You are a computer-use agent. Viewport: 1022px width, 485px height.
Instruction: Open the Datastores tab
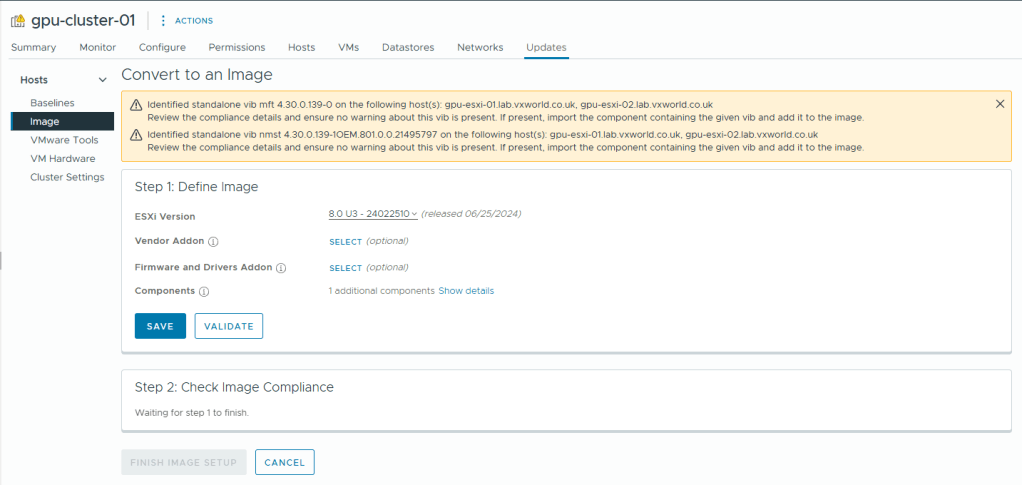click(x=408, y=47)
